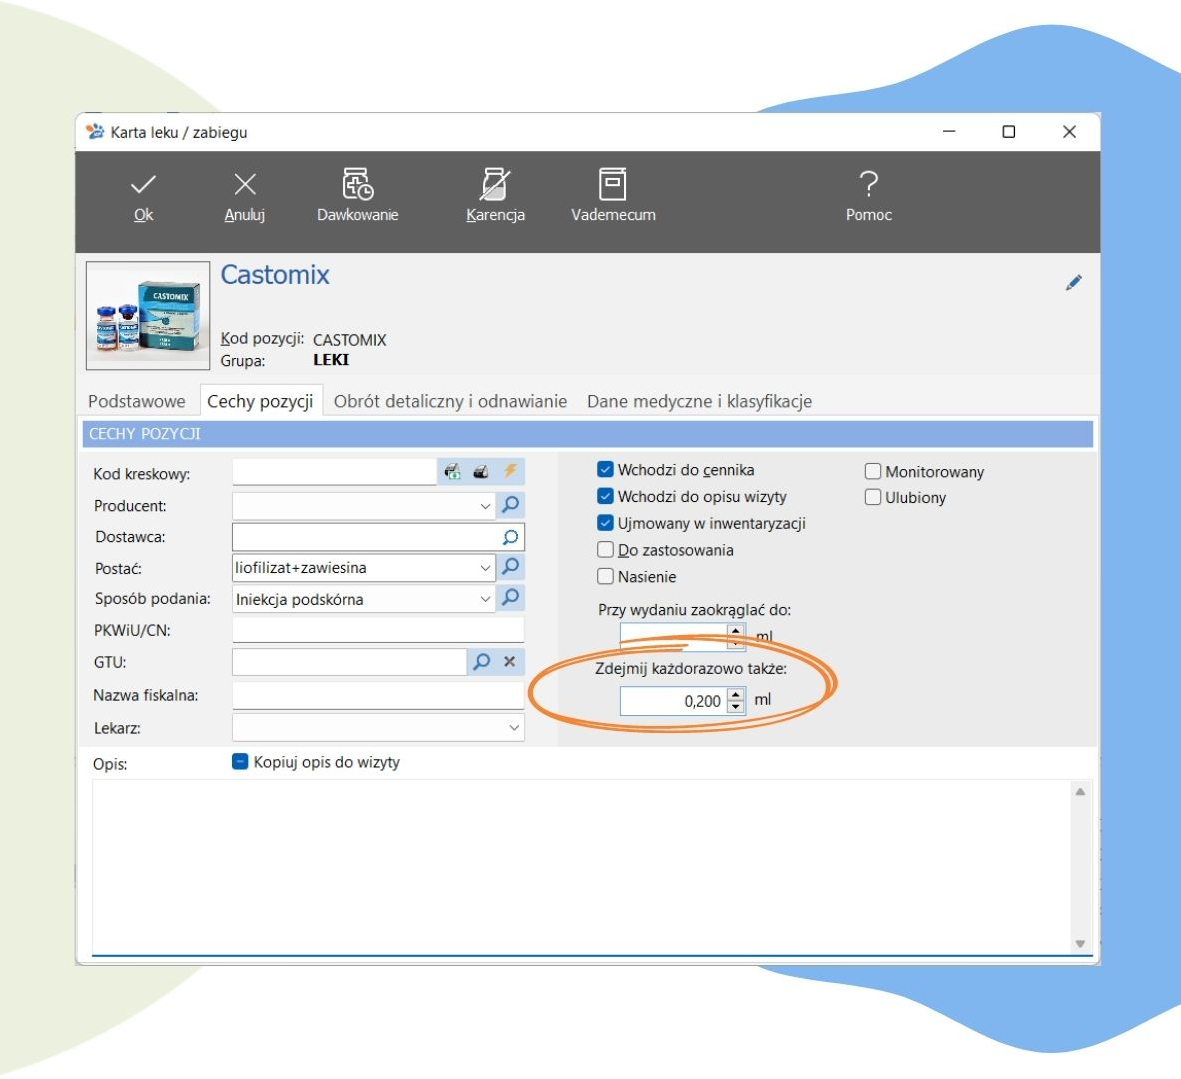Click into the GTU field

pos(349,662)
